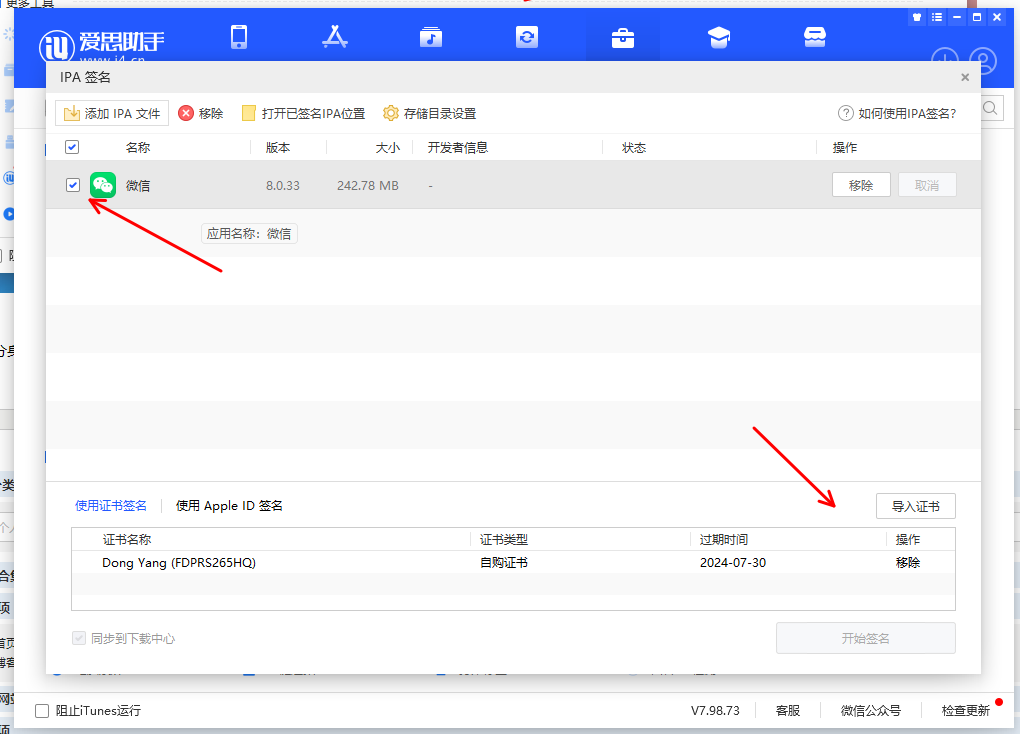This screenshot has height=734, width=1020.
Task: Close the IPA 签名 dialog
Action: 965,77
